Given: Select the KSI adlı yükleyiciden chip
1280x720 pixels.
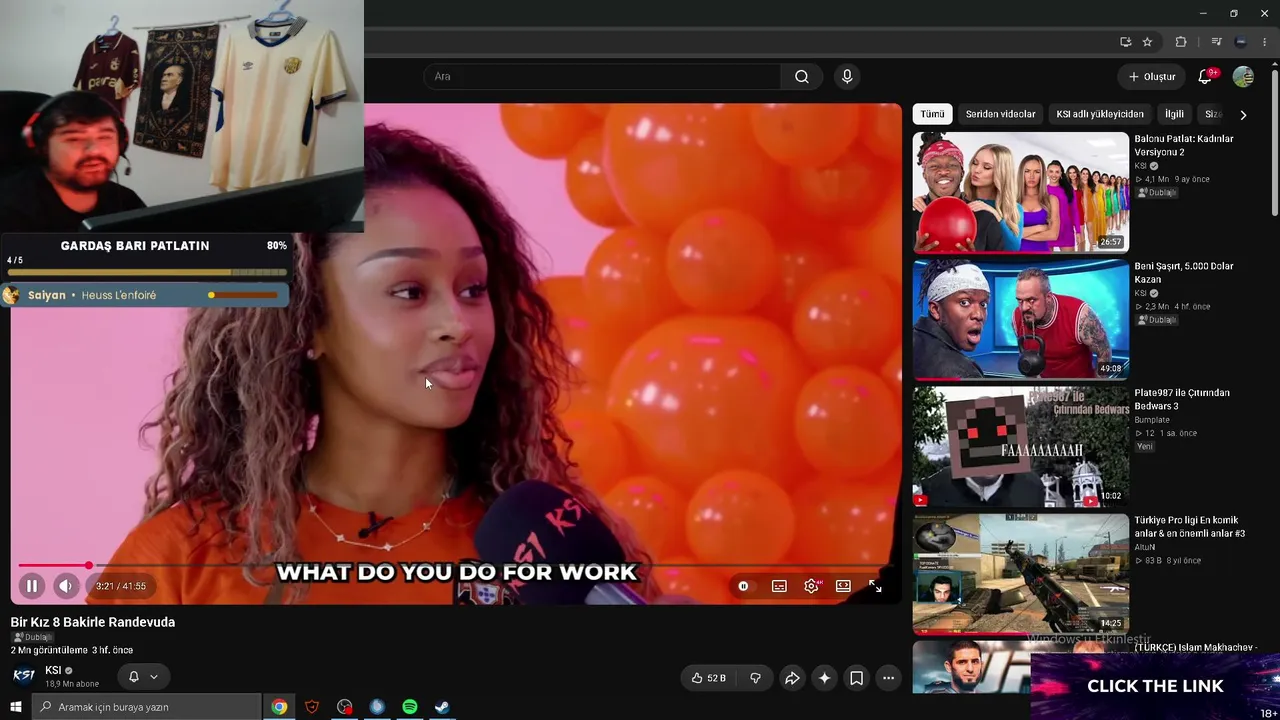Looking at the screenshot, I should tap(1099, 114).
